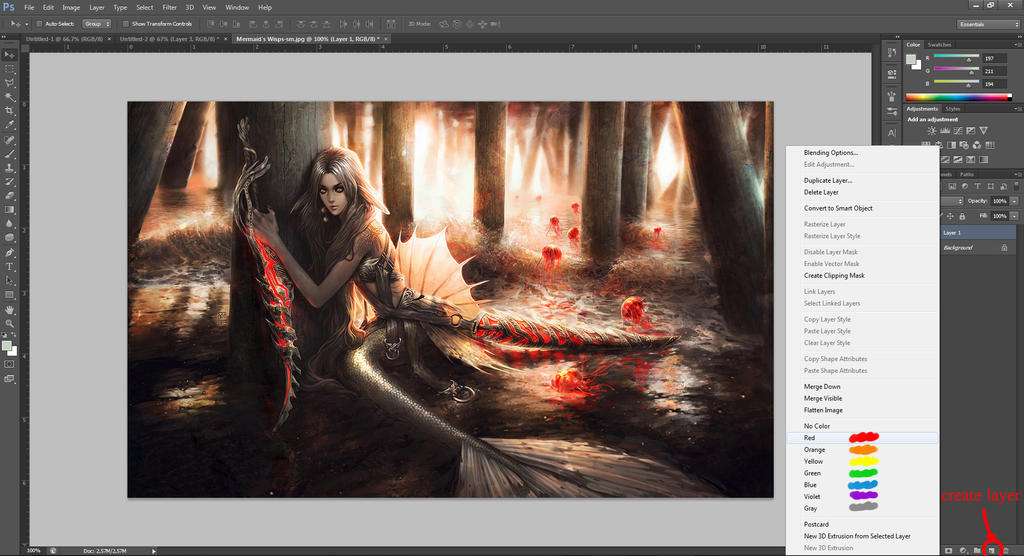Image resolution: width=1024 pixels, height=556 pixels.
Task: Expand the status bar info arrow
Action: coord(154,551)
